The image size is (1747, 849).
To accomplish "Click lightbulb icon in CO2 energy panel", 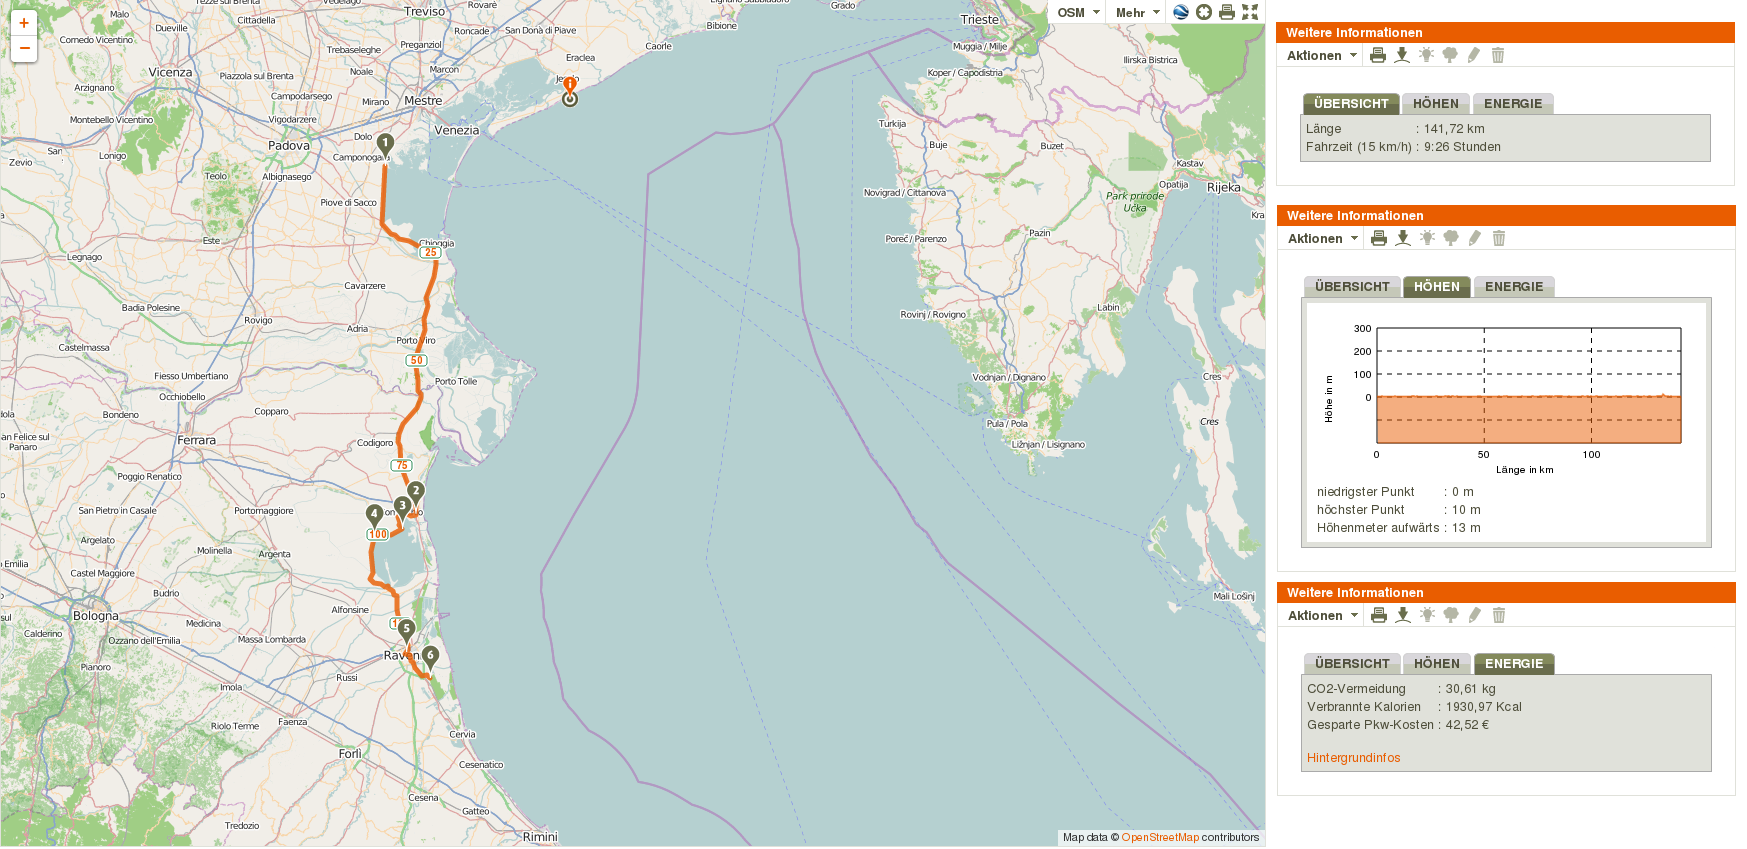I will click(1427, 615).
